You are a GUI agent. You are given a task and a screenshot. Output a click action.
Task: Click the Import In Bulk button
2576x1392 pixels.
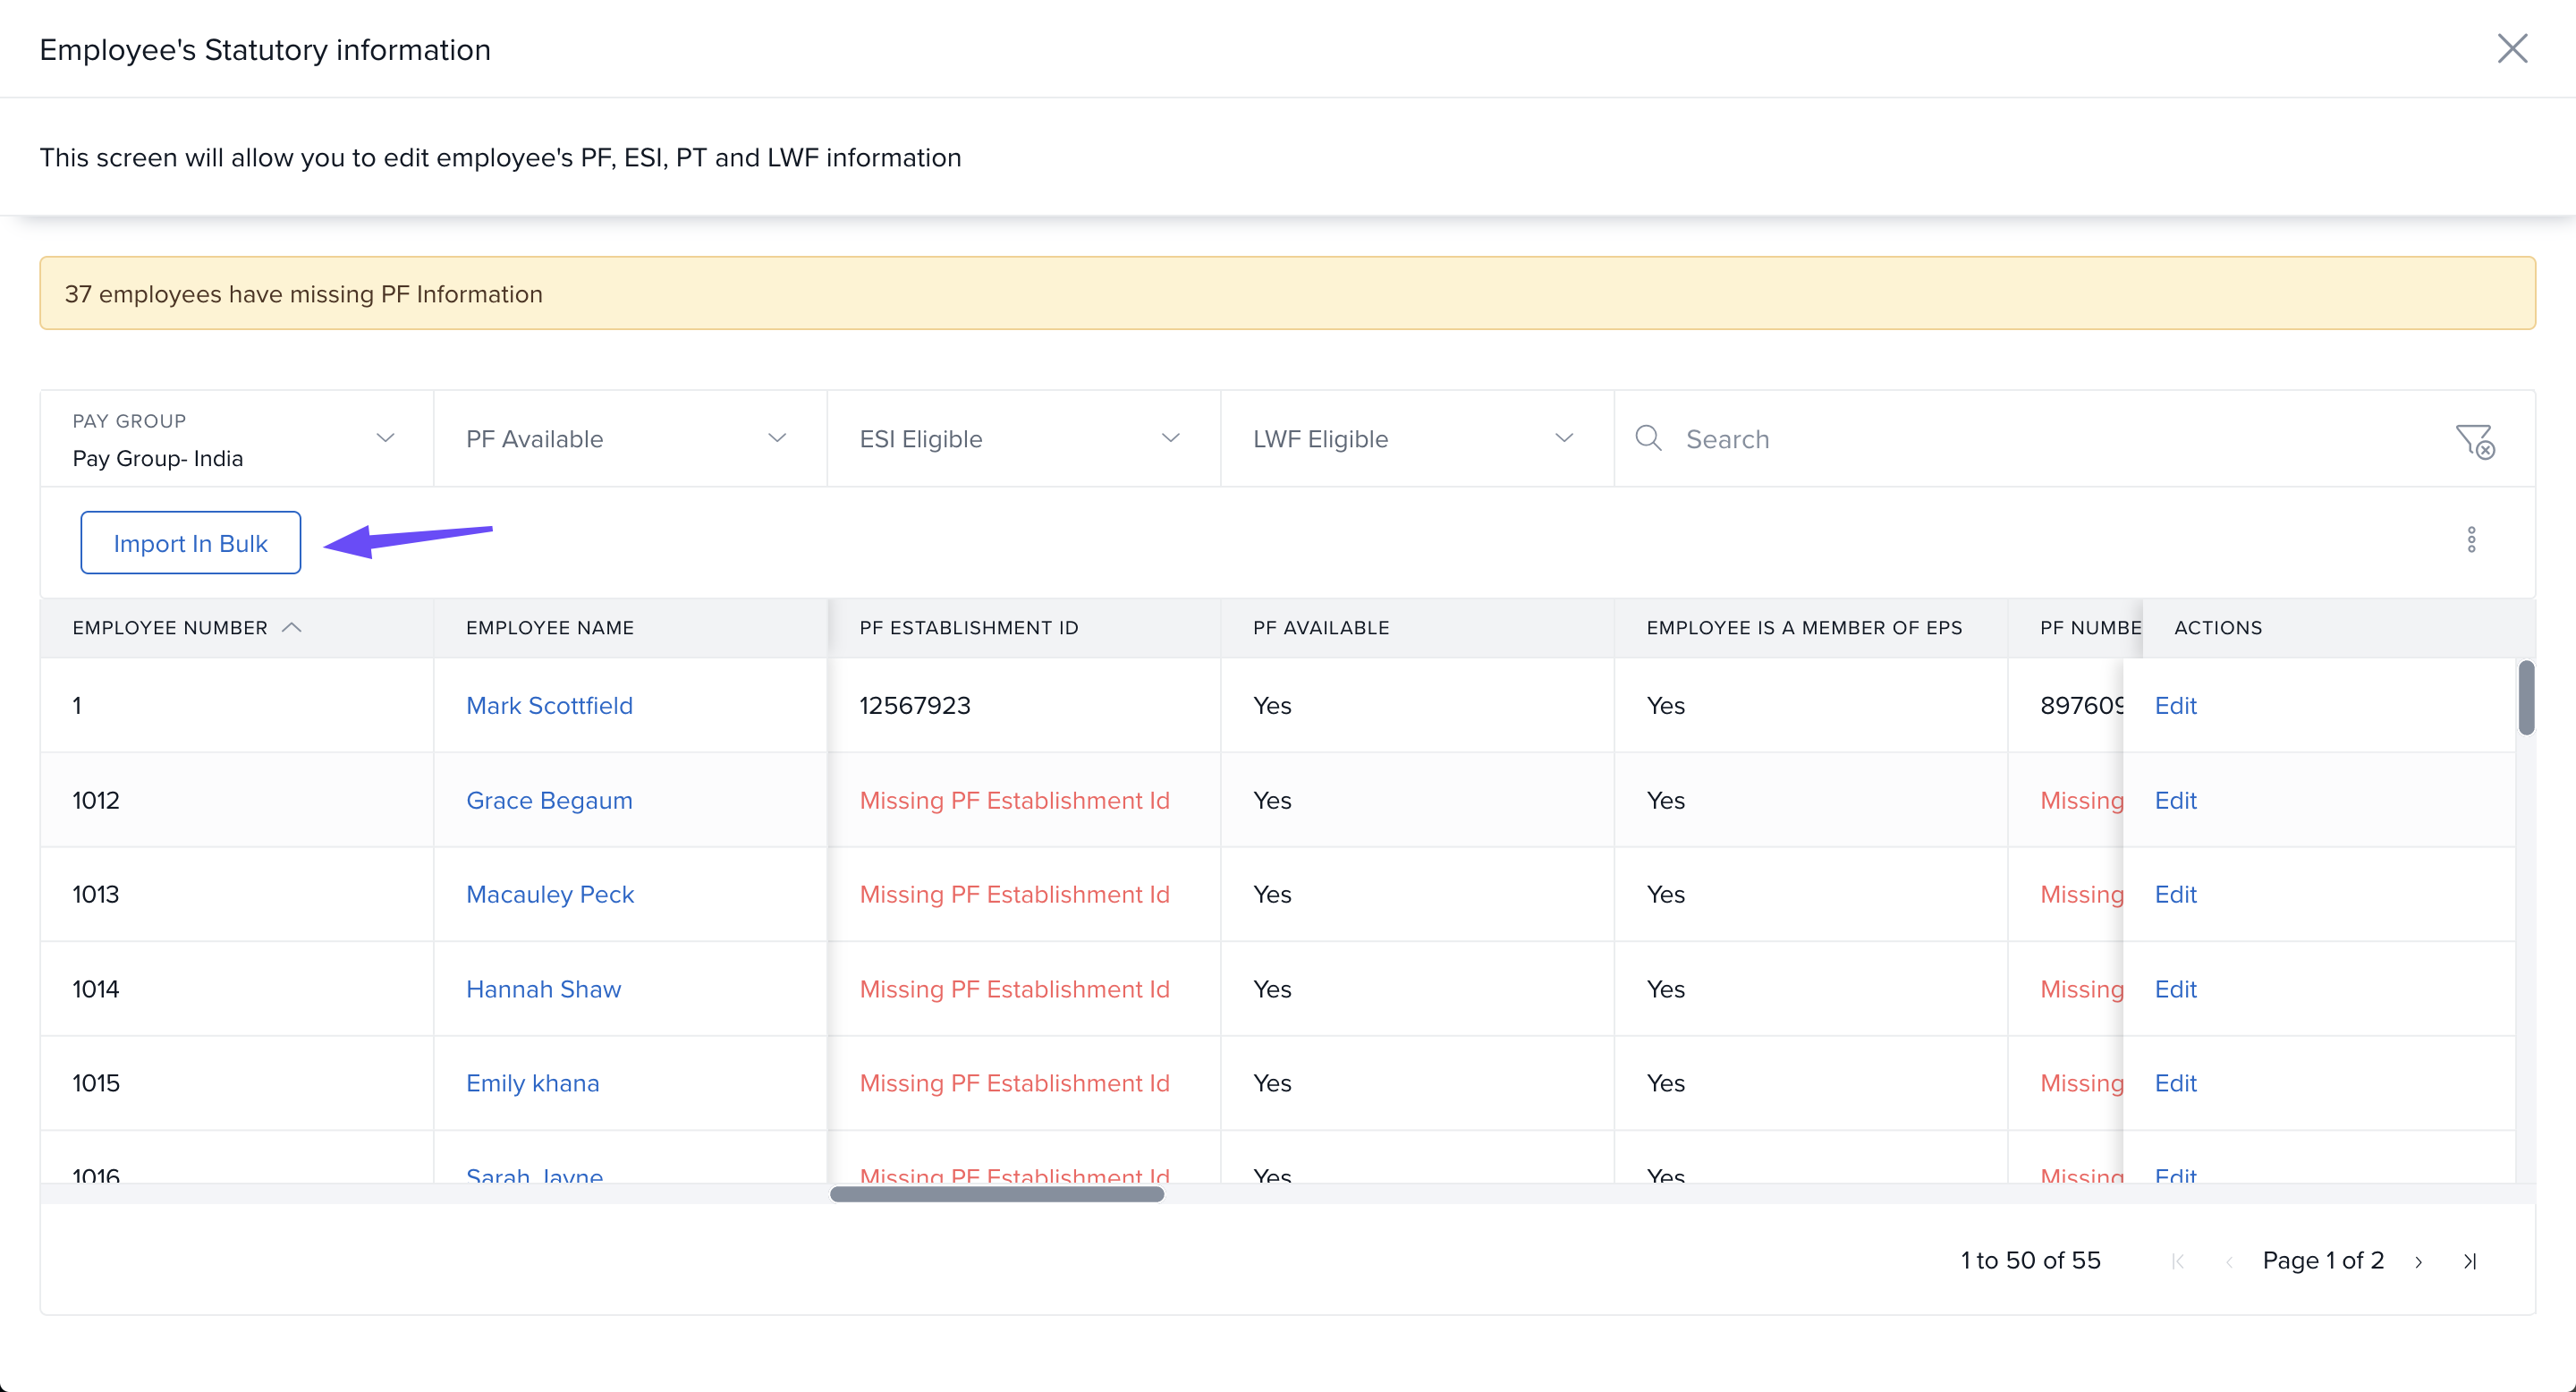[190, 543]
